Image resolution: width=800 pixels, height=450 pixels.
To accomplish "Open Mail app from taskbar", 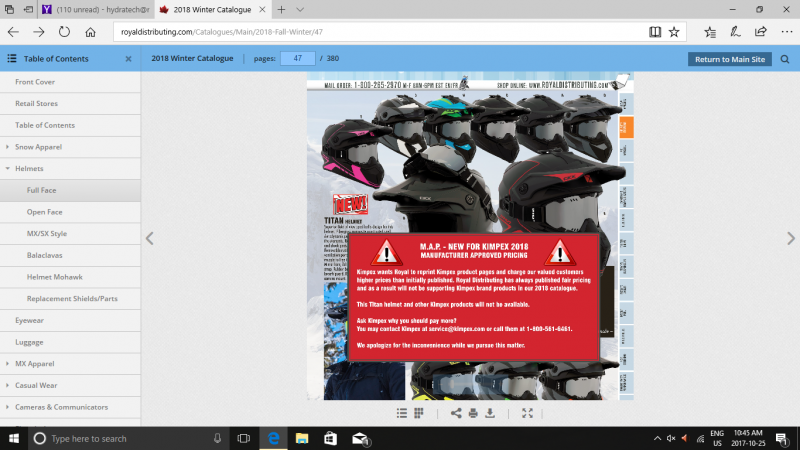I will click(360, 438).
